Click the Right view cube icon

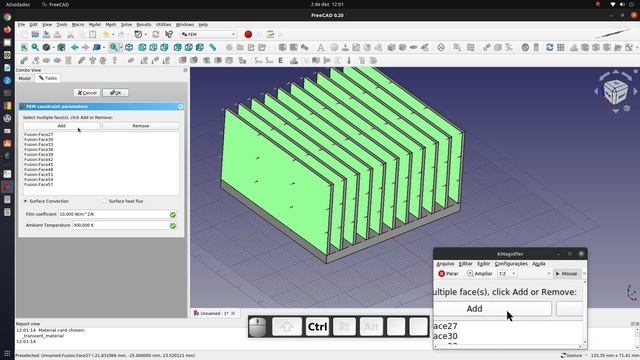164,47
